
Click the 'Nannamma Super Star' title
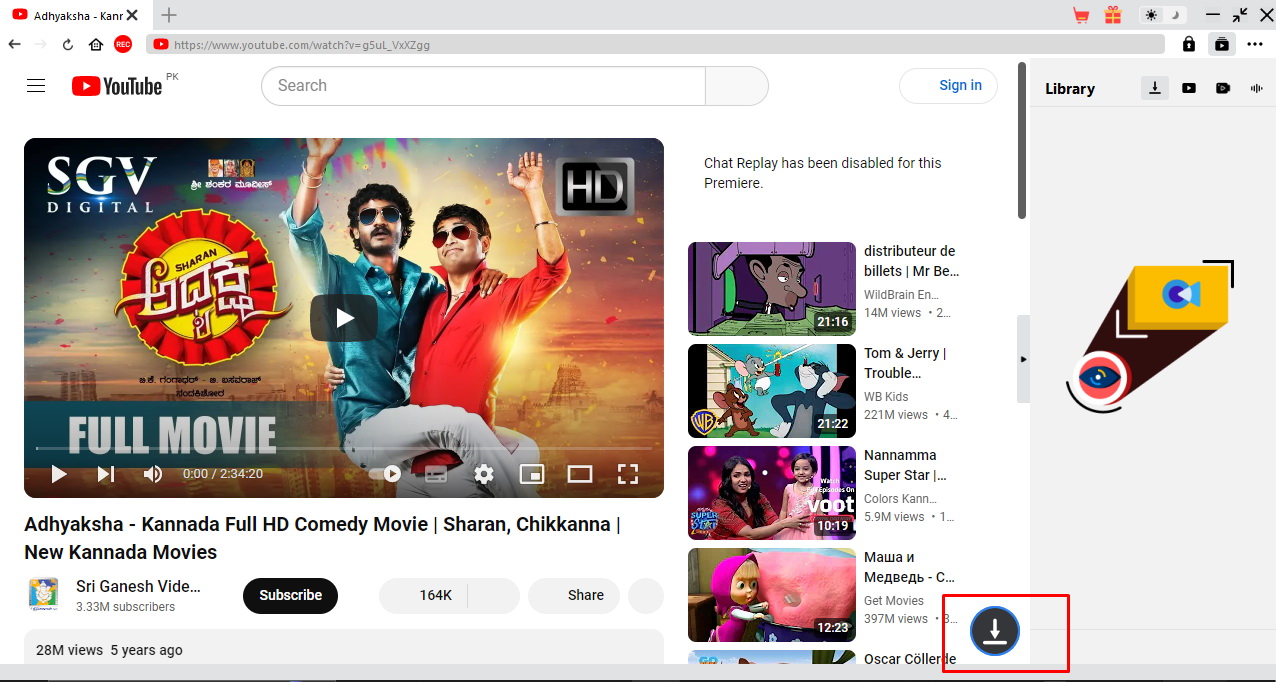905,465
